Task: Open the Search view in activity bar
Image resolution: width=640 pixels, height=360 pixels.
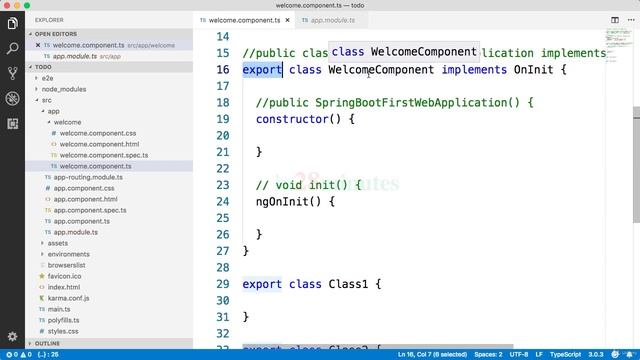Action: pyautogui.click(x=12, y=49)
